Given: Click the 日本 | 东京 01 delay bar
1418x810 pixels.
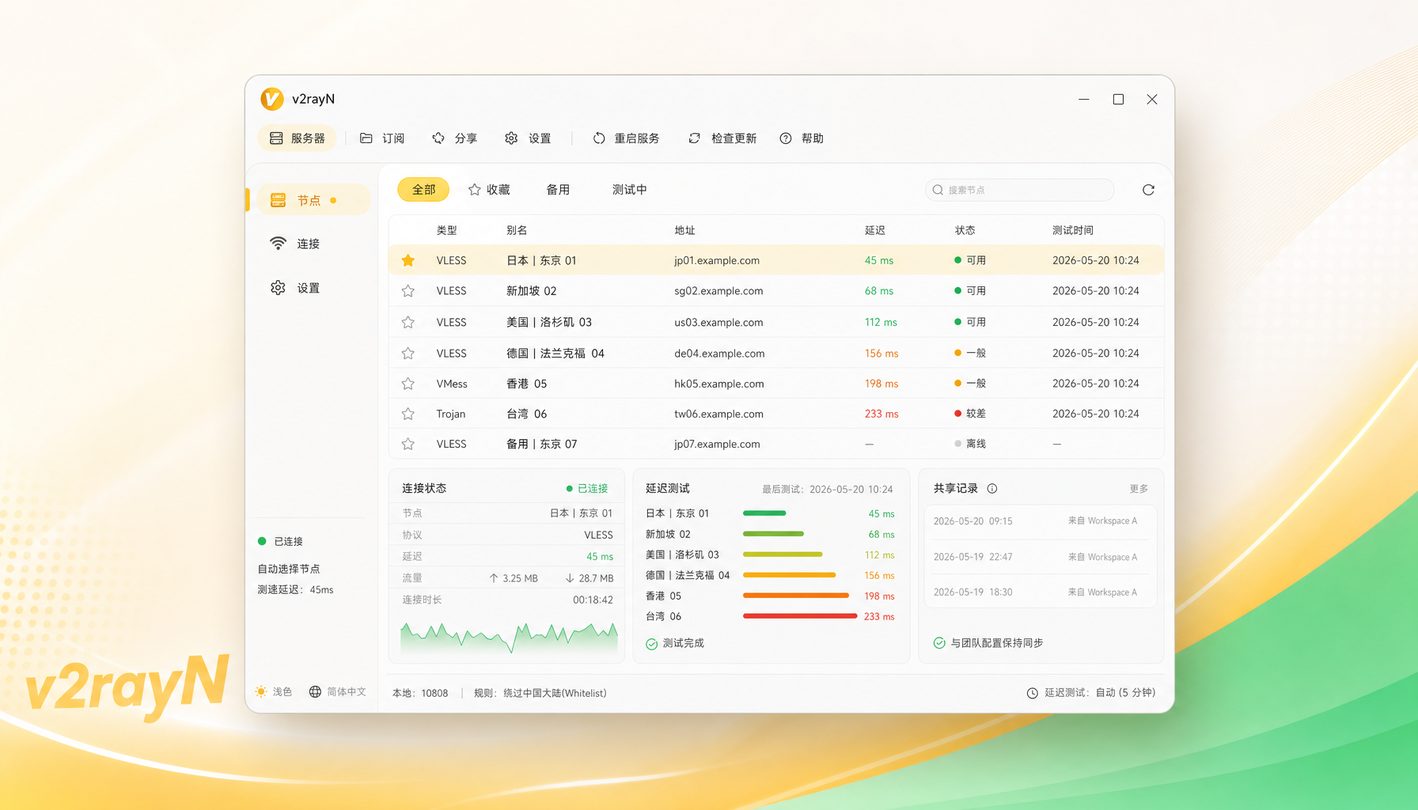Looking at the screenshot, I should [764, 514].
